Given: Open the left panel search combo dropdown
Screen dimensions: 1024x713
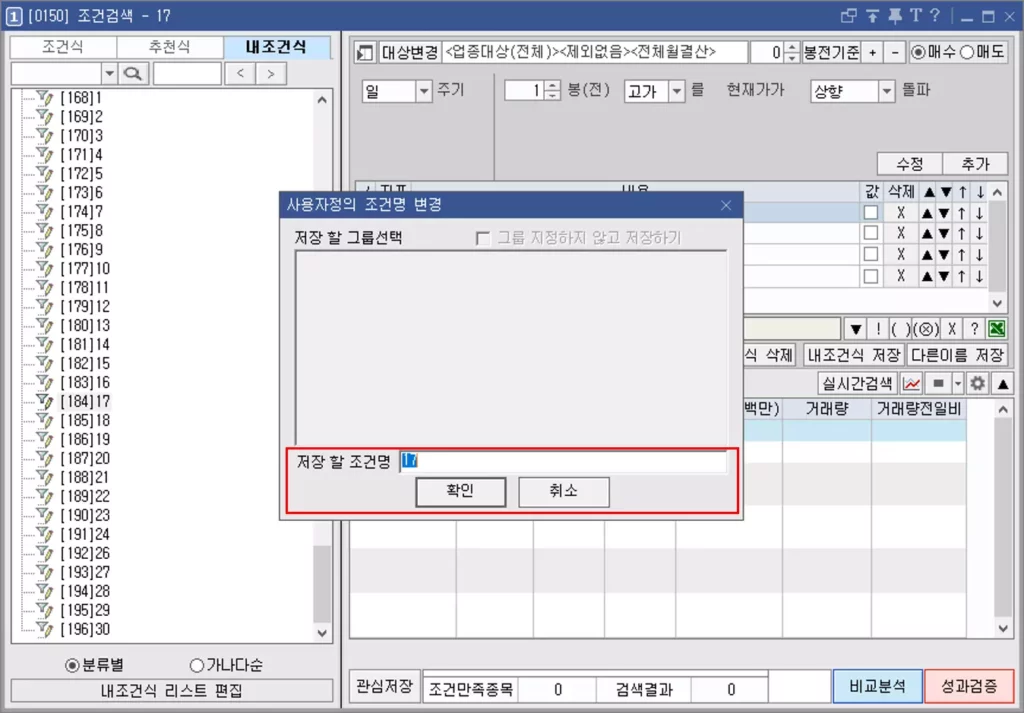Looking at the screenshot, I should 109,74.
